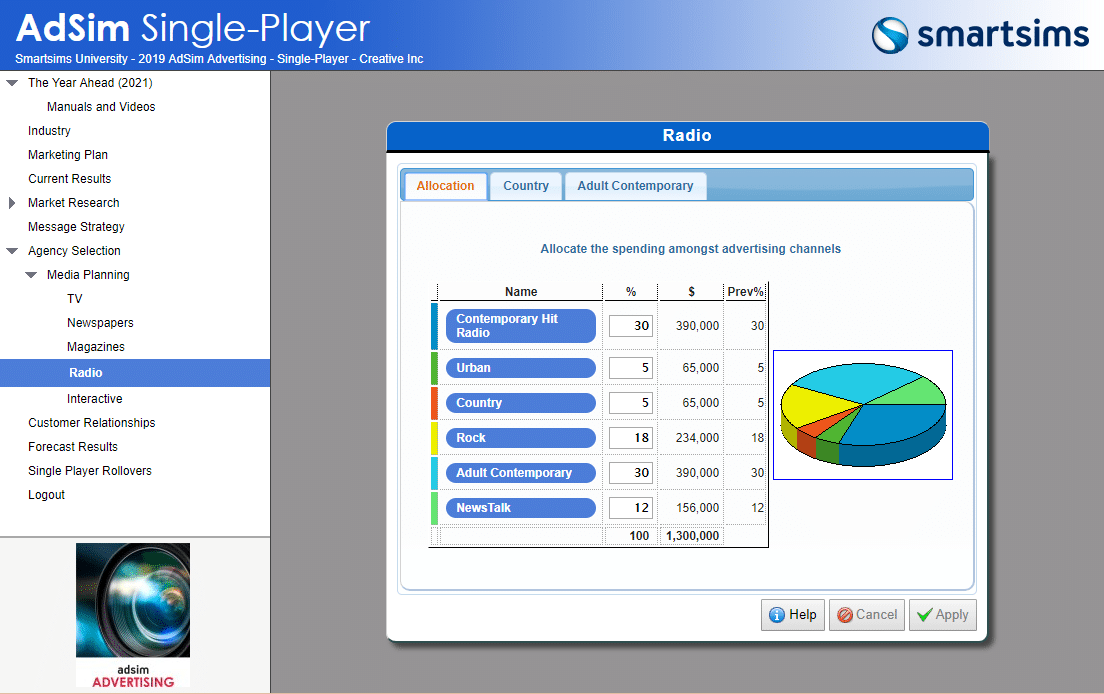The image size is (1104, 694).
Task: Collapse the Media Planning submenu
Action: [31, 275]
